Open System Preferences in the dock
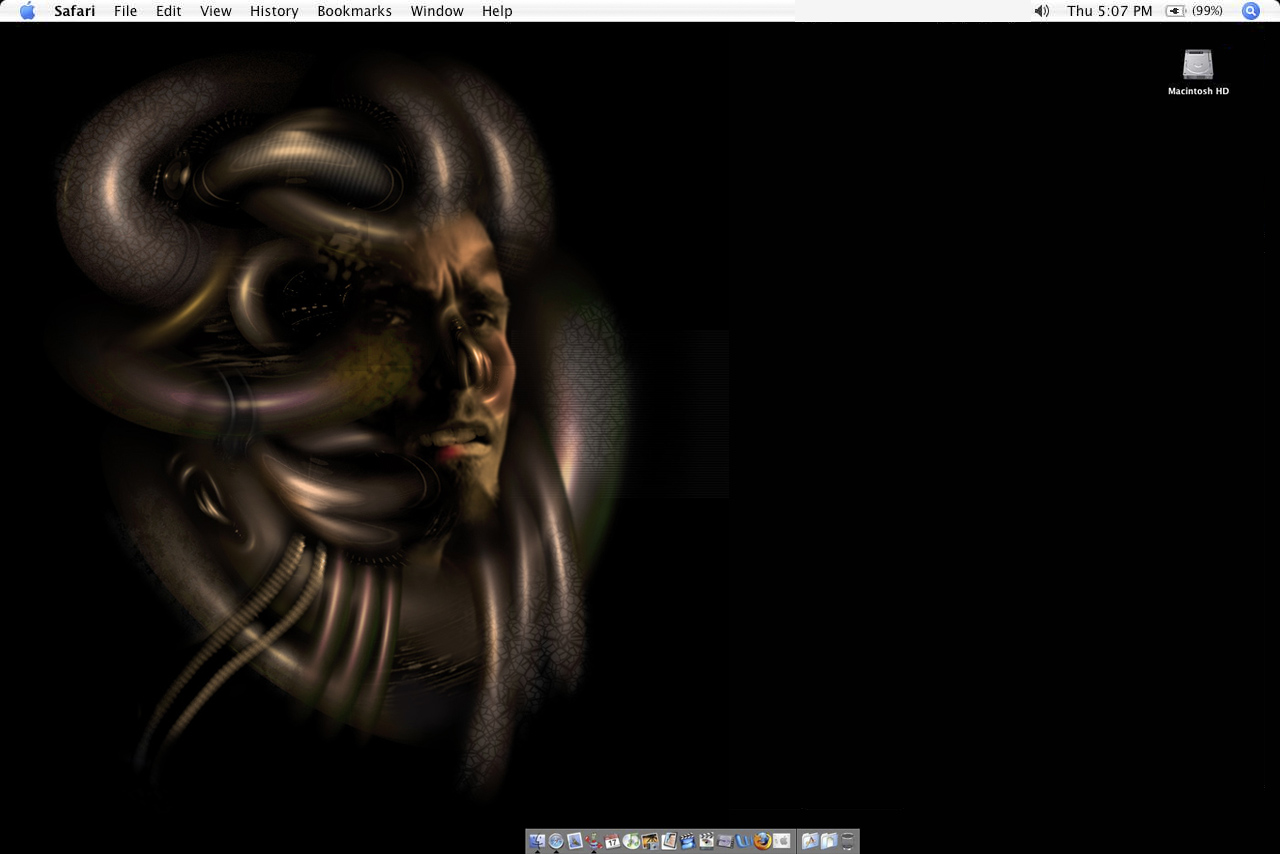 (x=782, y=841)
